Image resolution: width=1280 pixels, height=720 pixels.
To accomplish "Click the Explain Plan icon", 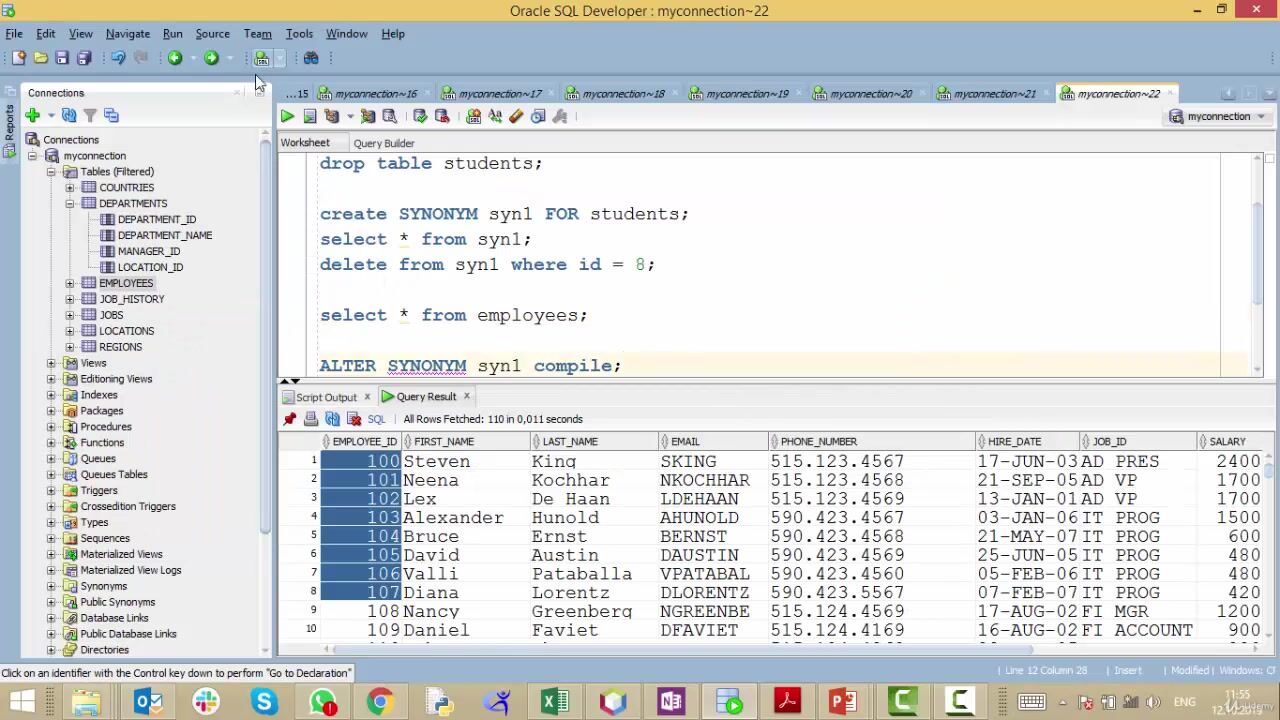I will (332, 117).
